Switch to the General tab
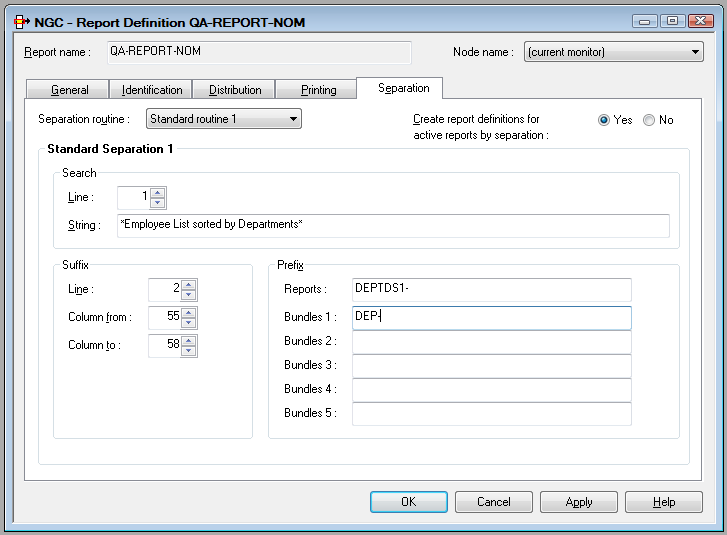727x535 pixels. 70,90
